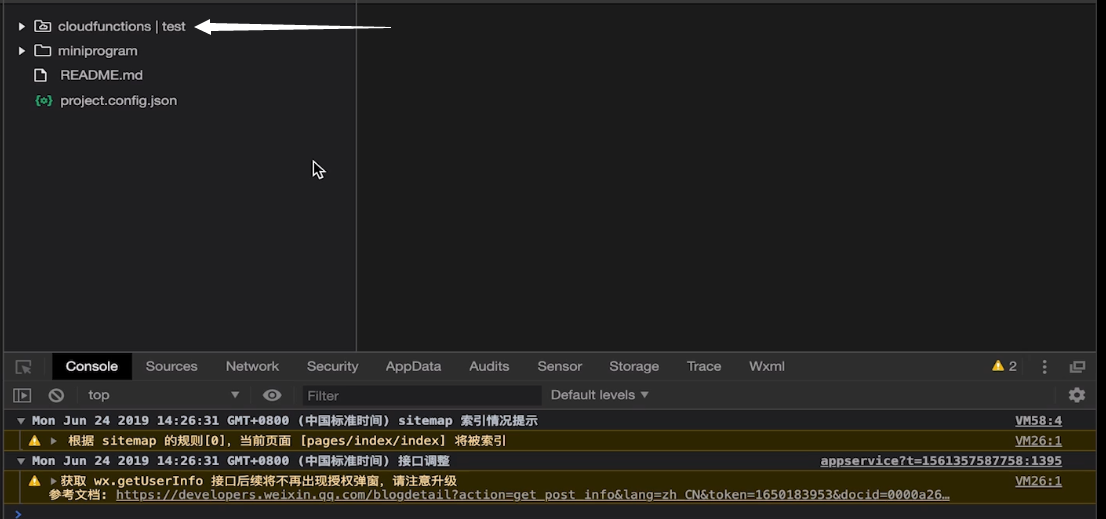Focus the console Filter input field
1106x519 pixels.
422,396
